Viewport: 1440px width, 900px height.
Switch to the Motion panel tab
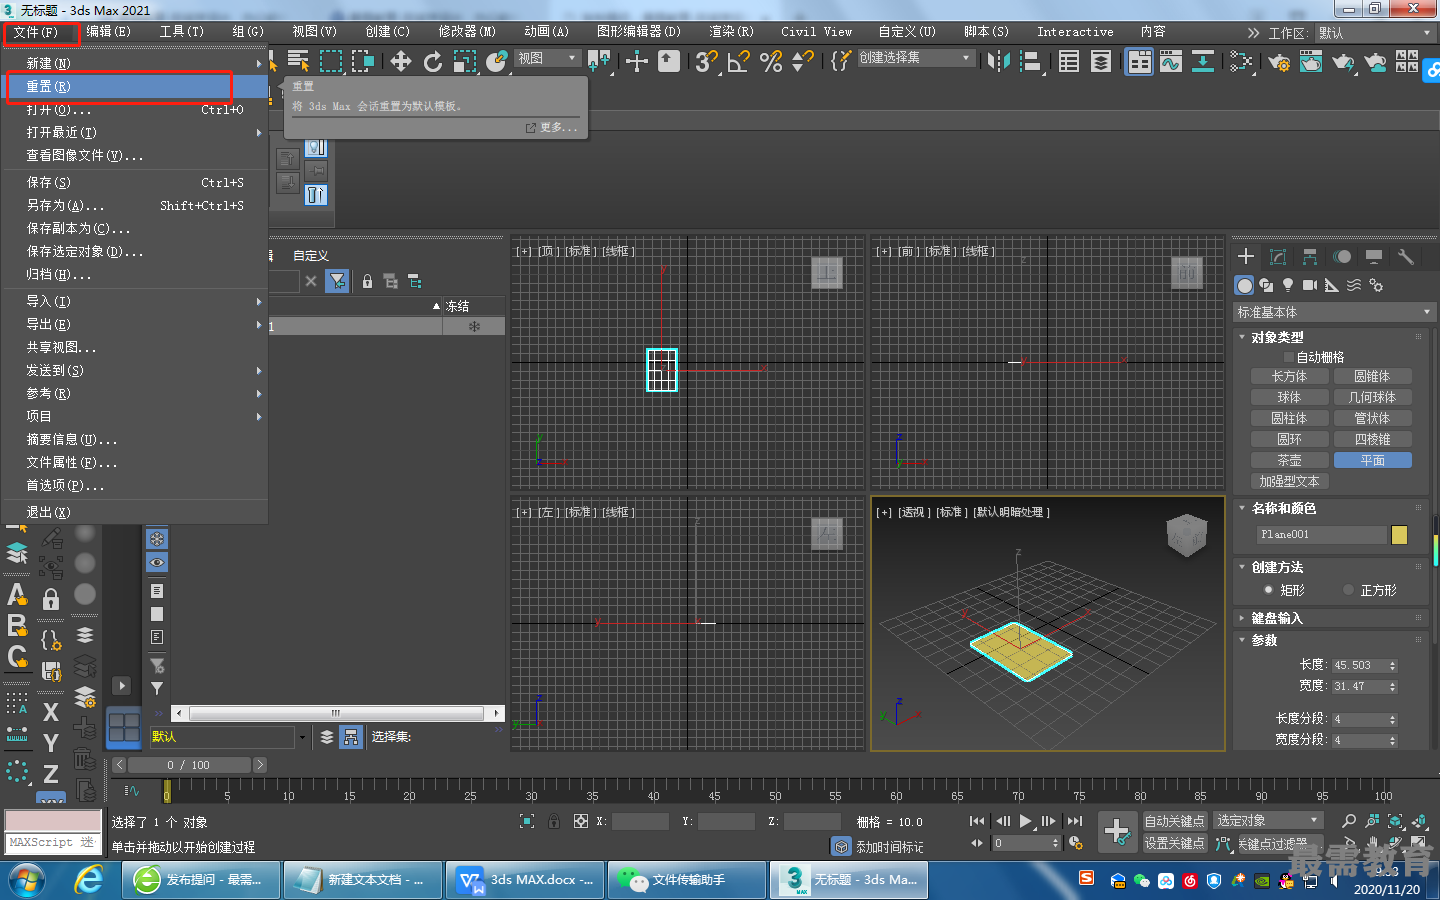click(x=1342, y=257)
